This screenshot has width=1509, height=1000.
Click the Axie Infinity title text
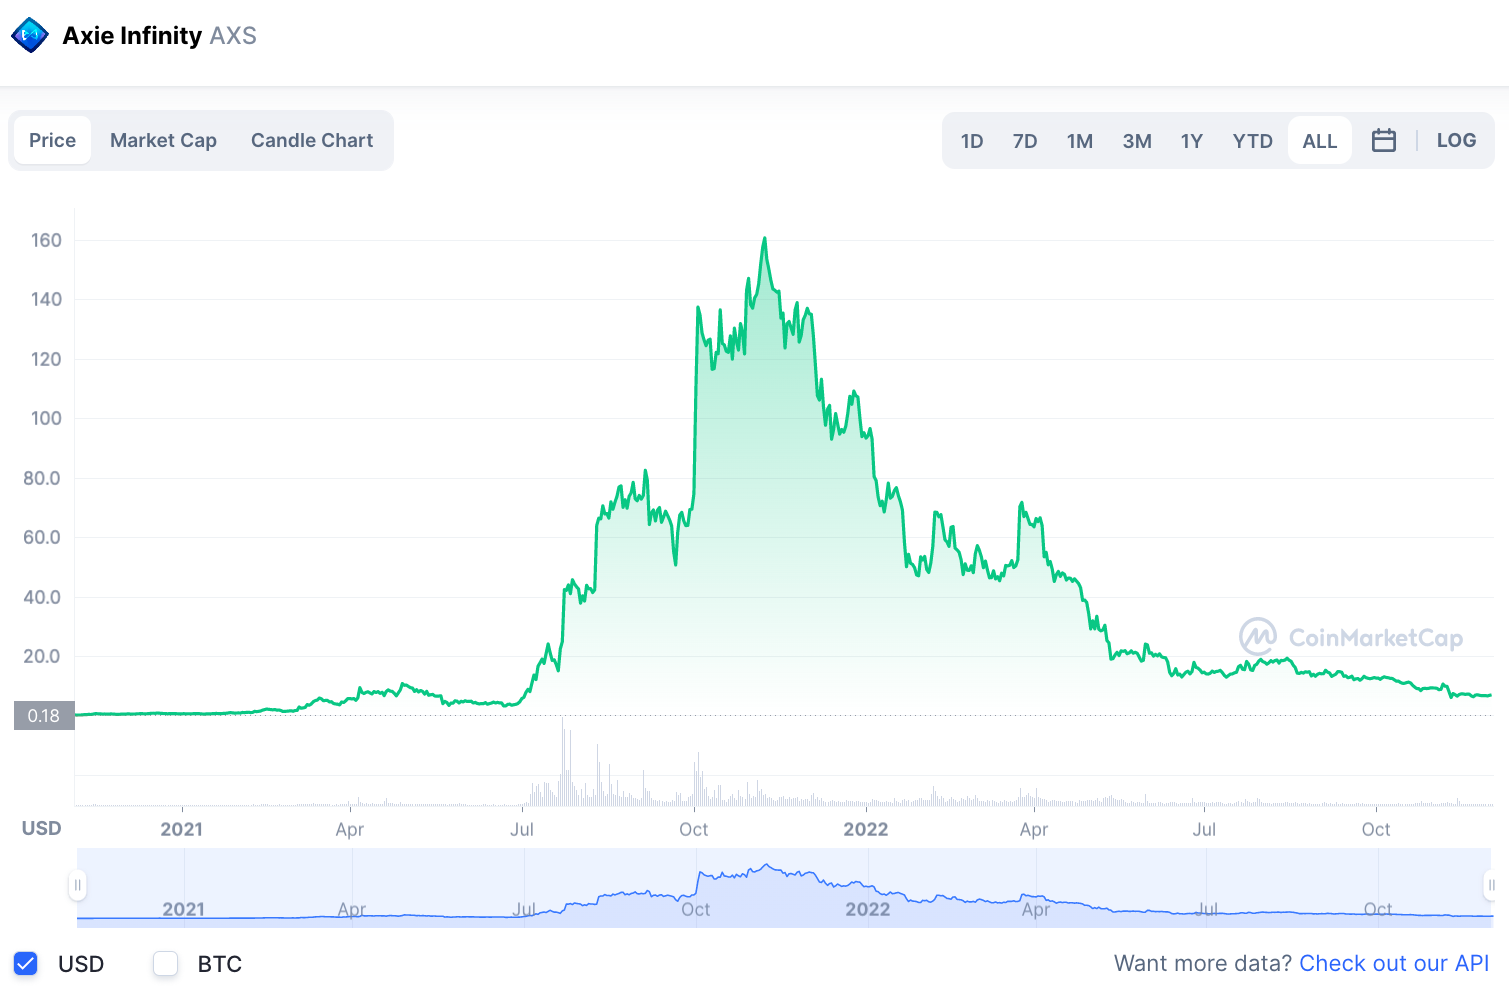[x=132, y=36]
